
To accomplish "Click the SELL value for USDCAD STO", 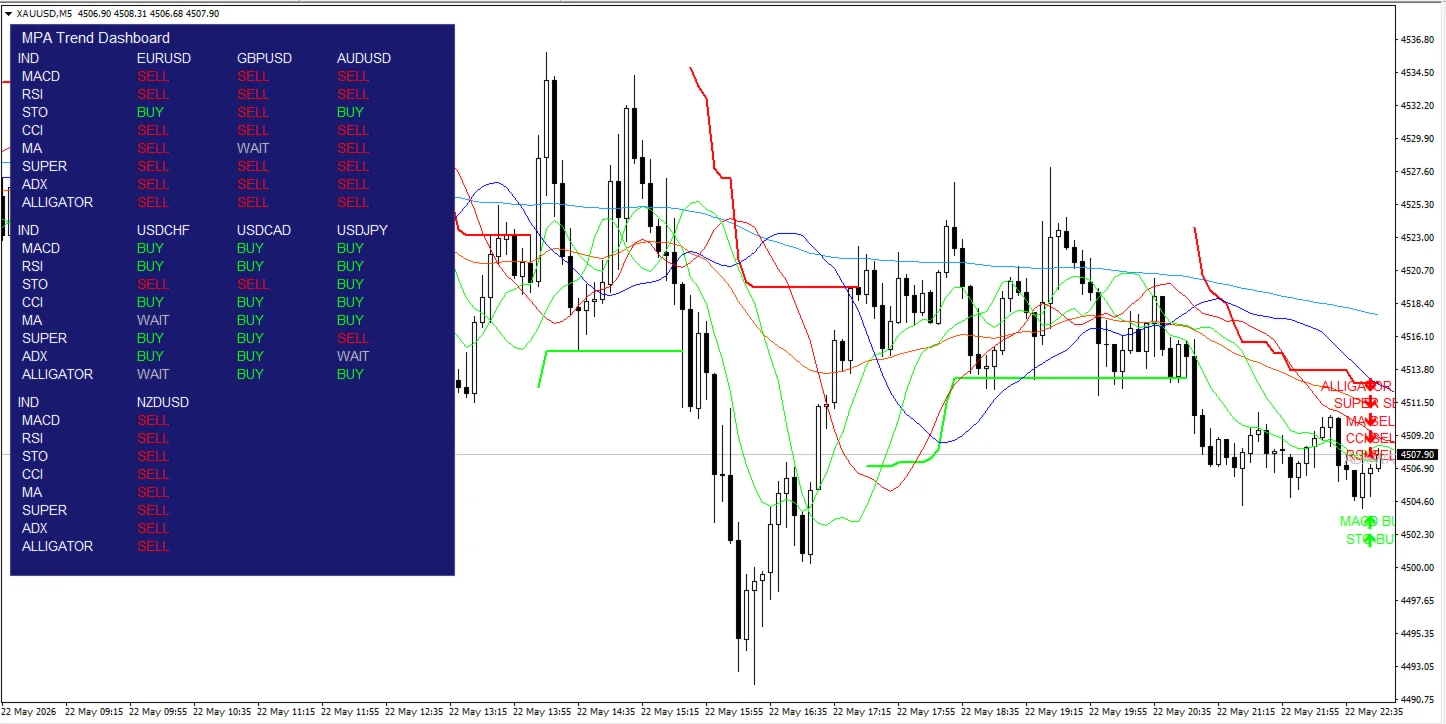I will pos(253,284).
